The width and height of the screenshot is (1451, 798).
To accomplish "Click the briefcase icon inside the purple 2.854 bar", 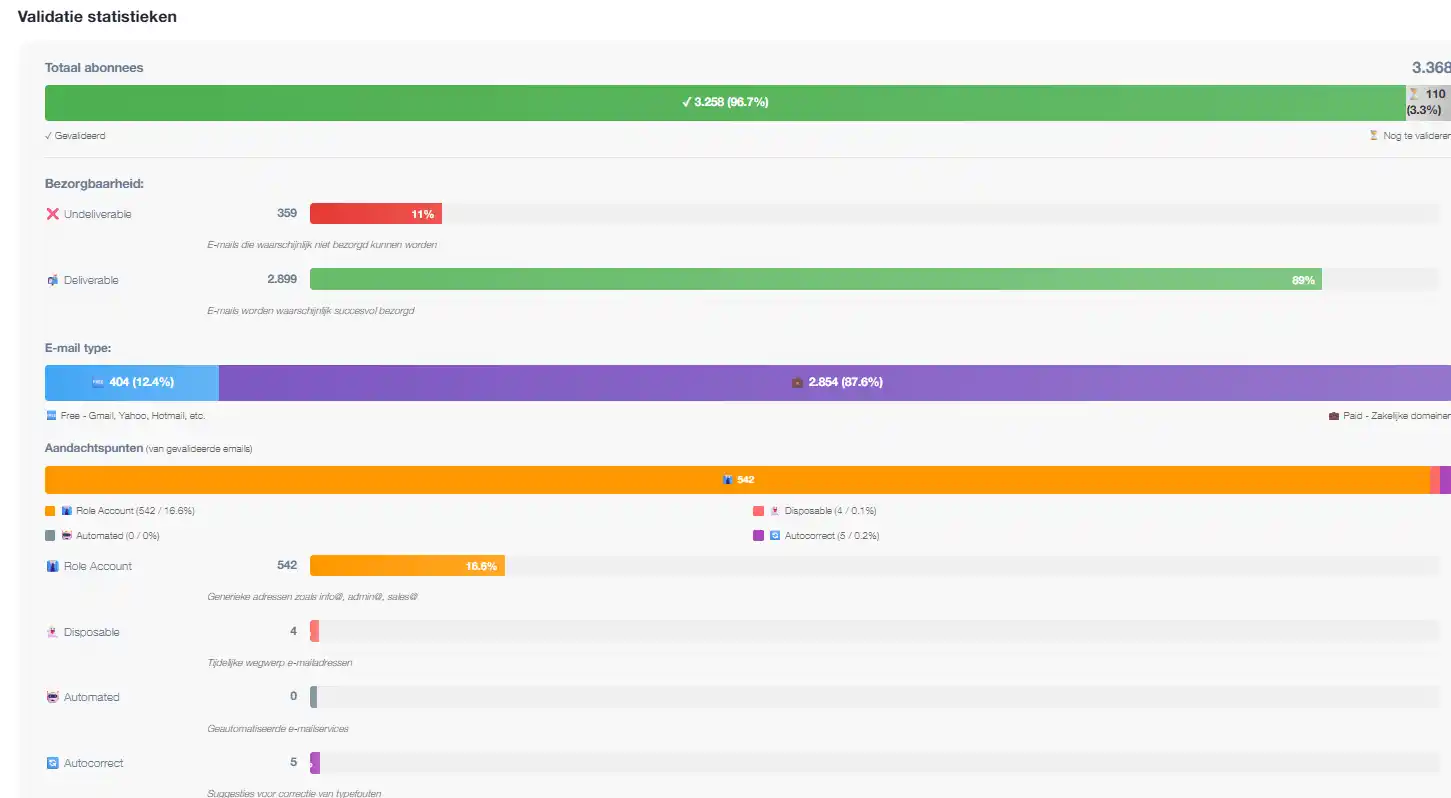I will coord(797,382).
